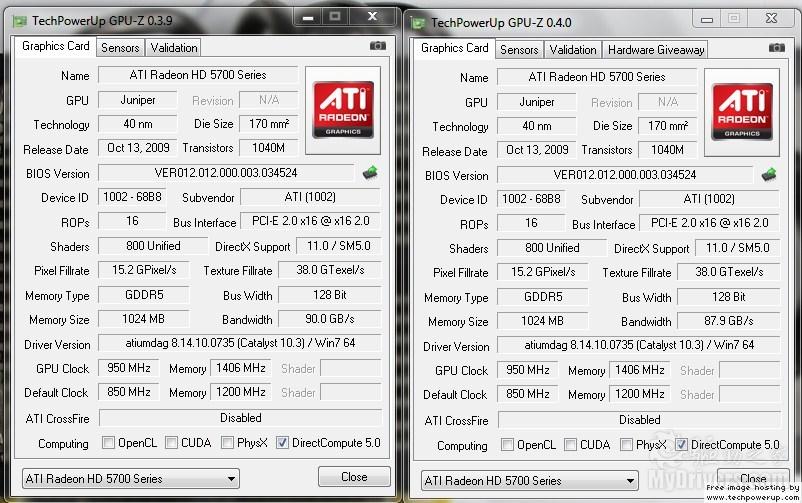
Task: Click the GPU-Z 0.4.0 title bar app icon
Action: click(x=418, y=23)
